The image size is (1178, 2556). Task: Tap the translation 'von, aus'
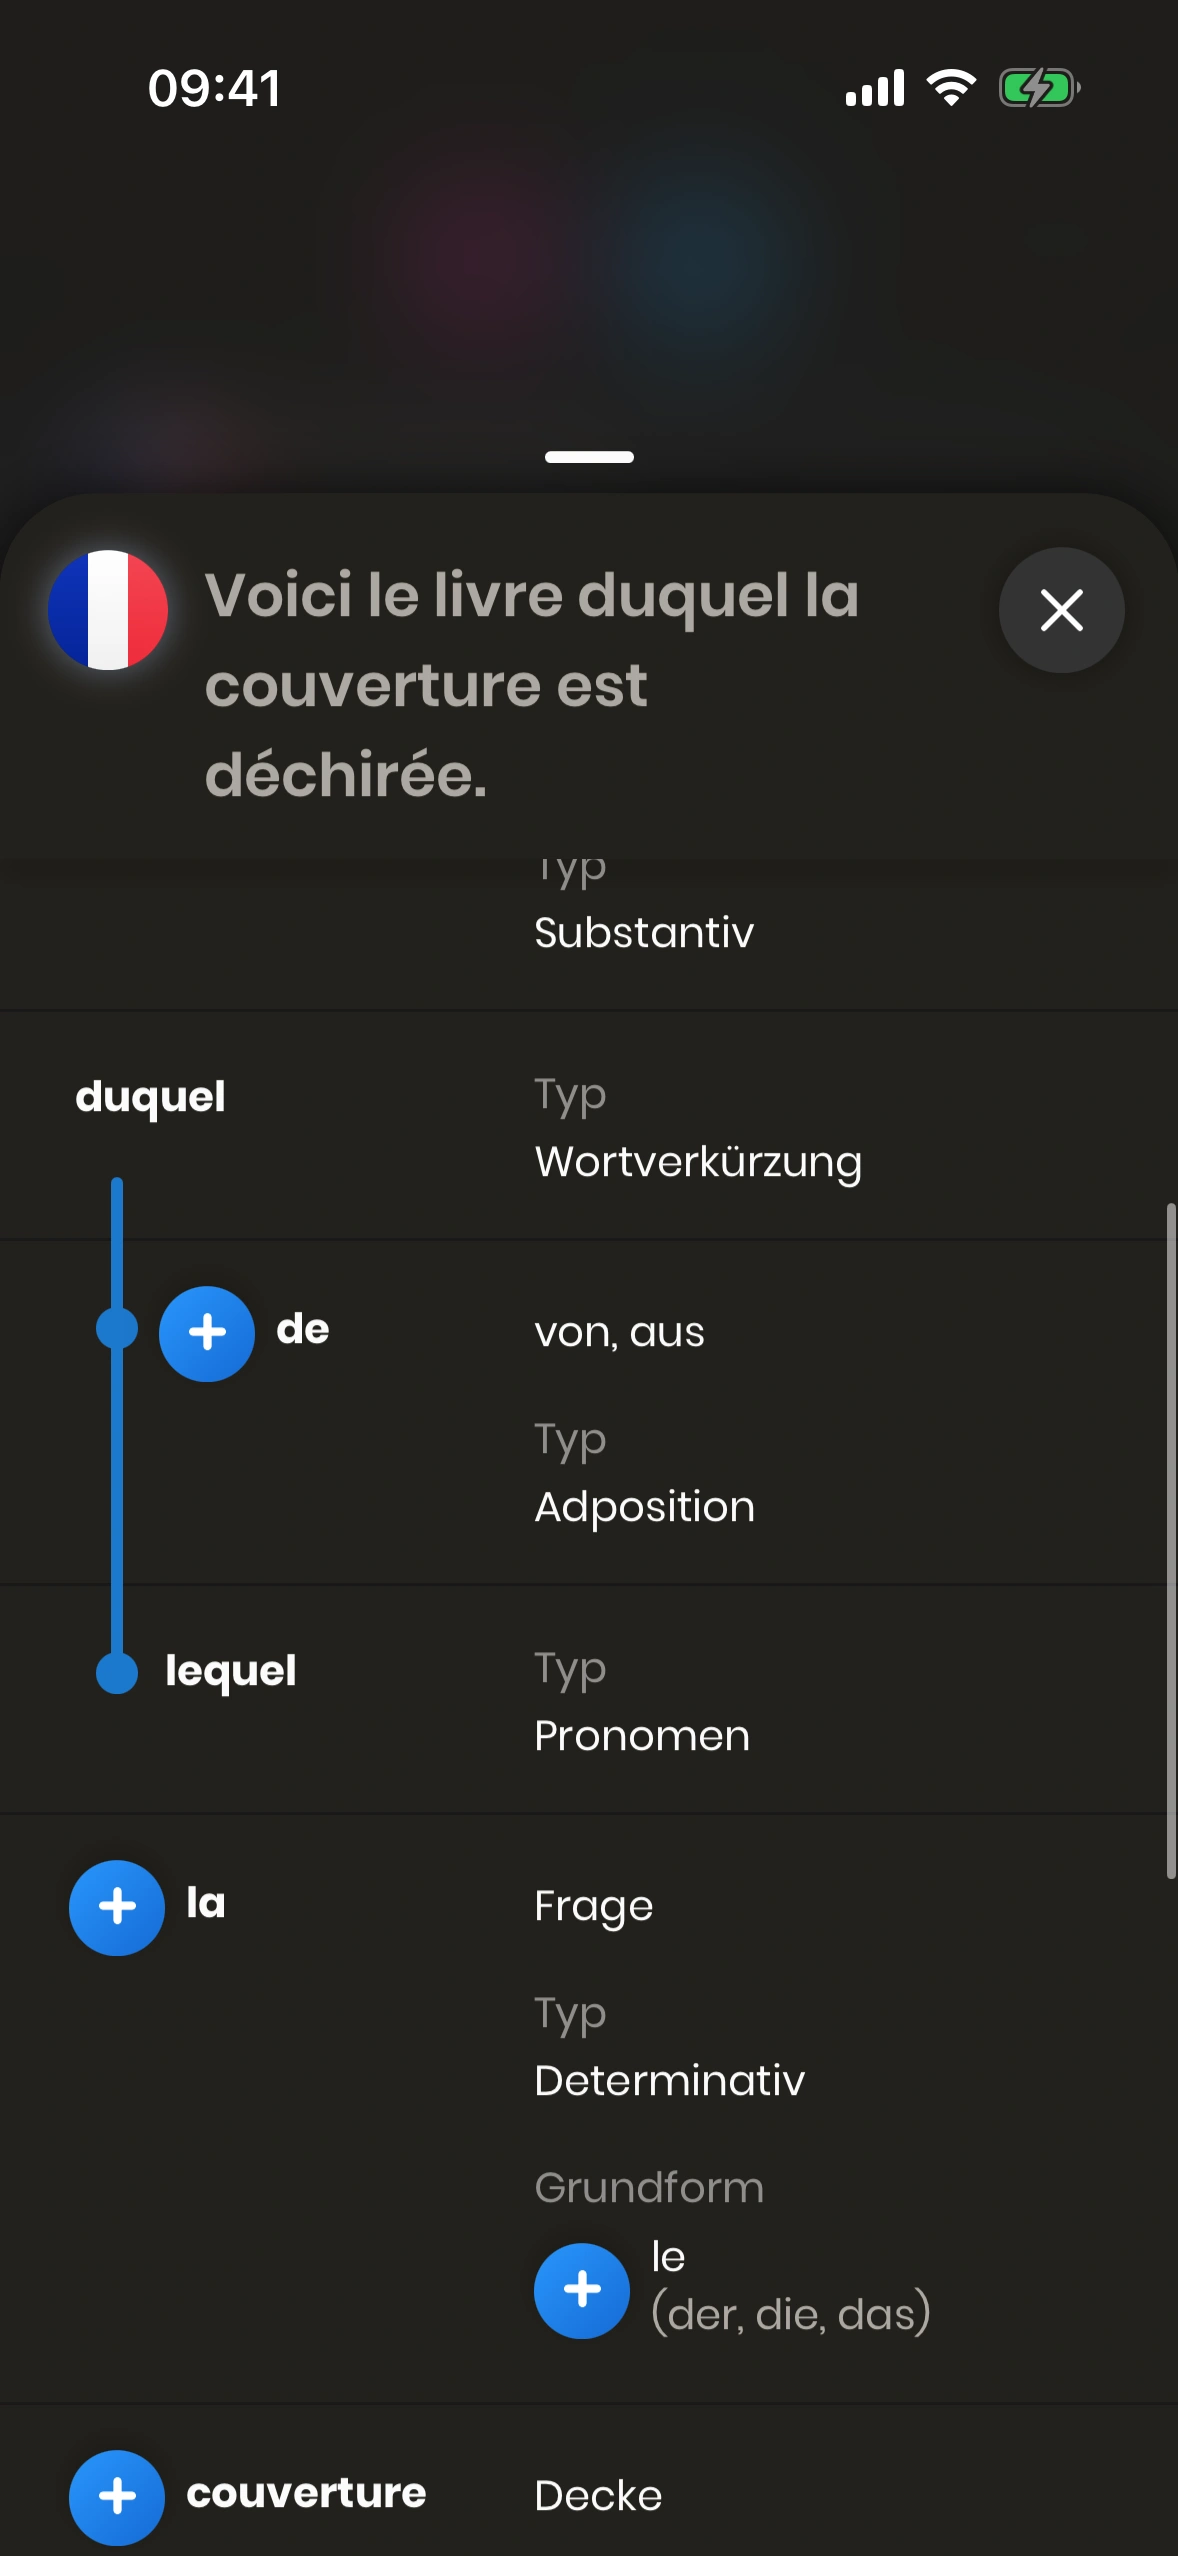[620, 1333]
